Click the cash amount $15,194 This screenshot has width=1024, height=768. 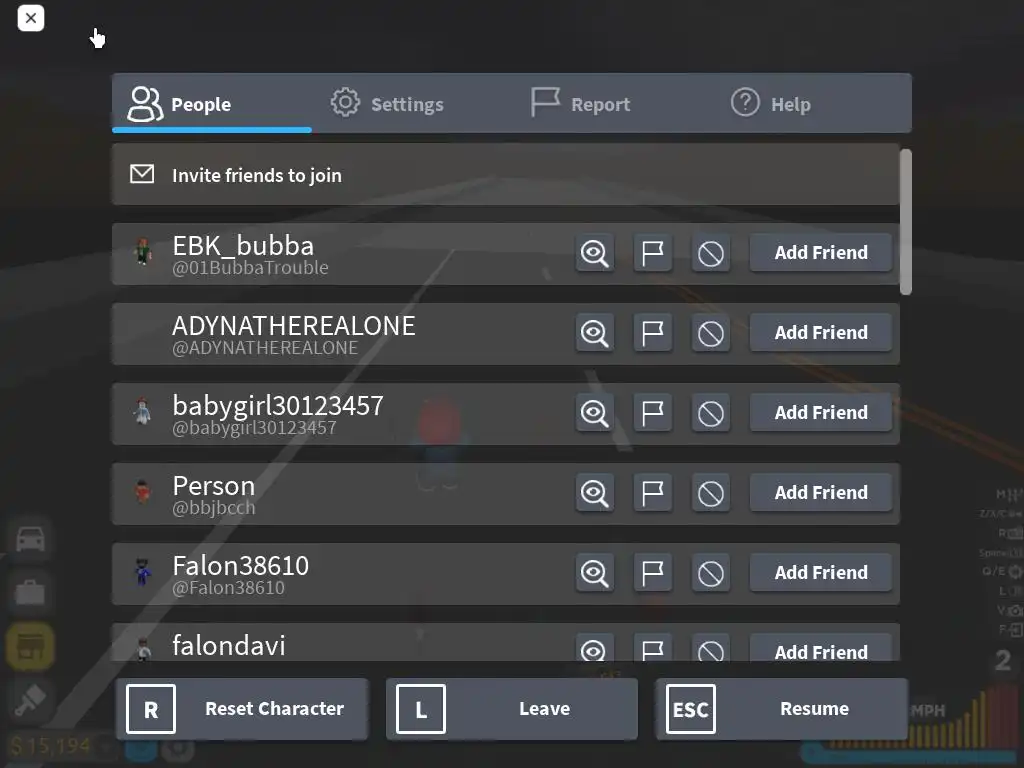50,746
